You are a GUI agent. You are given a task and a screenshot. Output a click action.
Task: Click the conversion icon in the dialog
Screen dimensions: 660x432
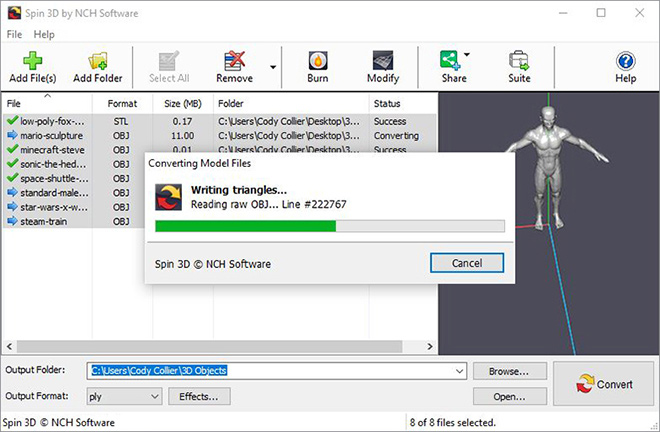tap(168, 197)
